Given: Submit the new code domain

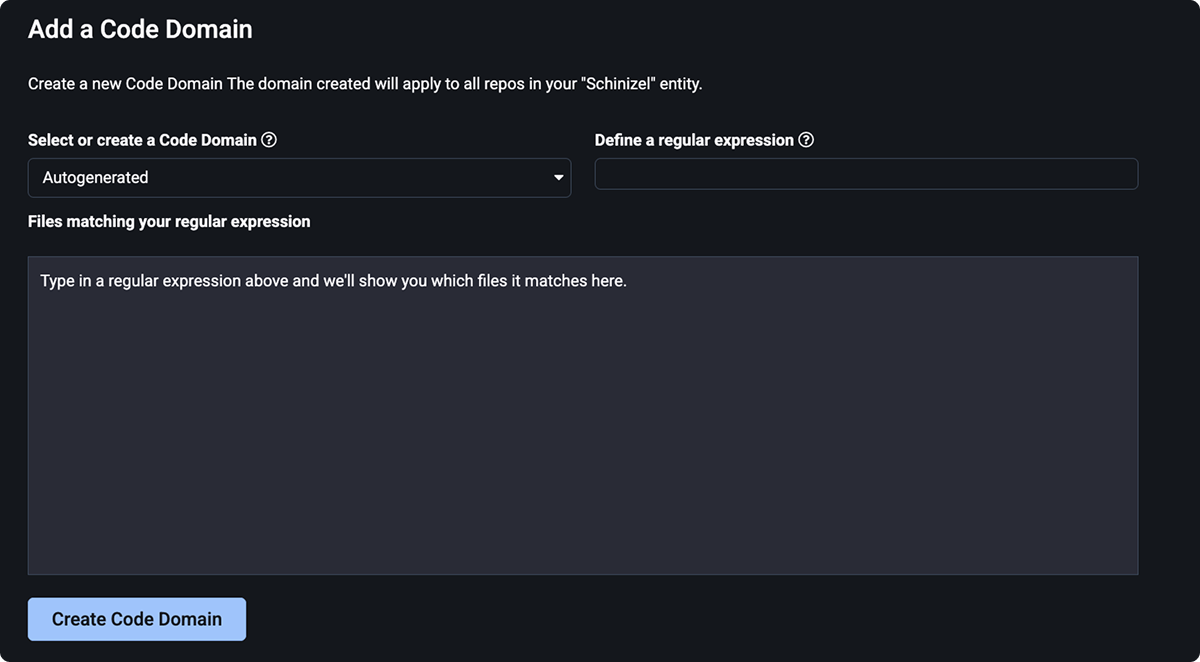Looking at the screenshot, I should coord(136,618).
